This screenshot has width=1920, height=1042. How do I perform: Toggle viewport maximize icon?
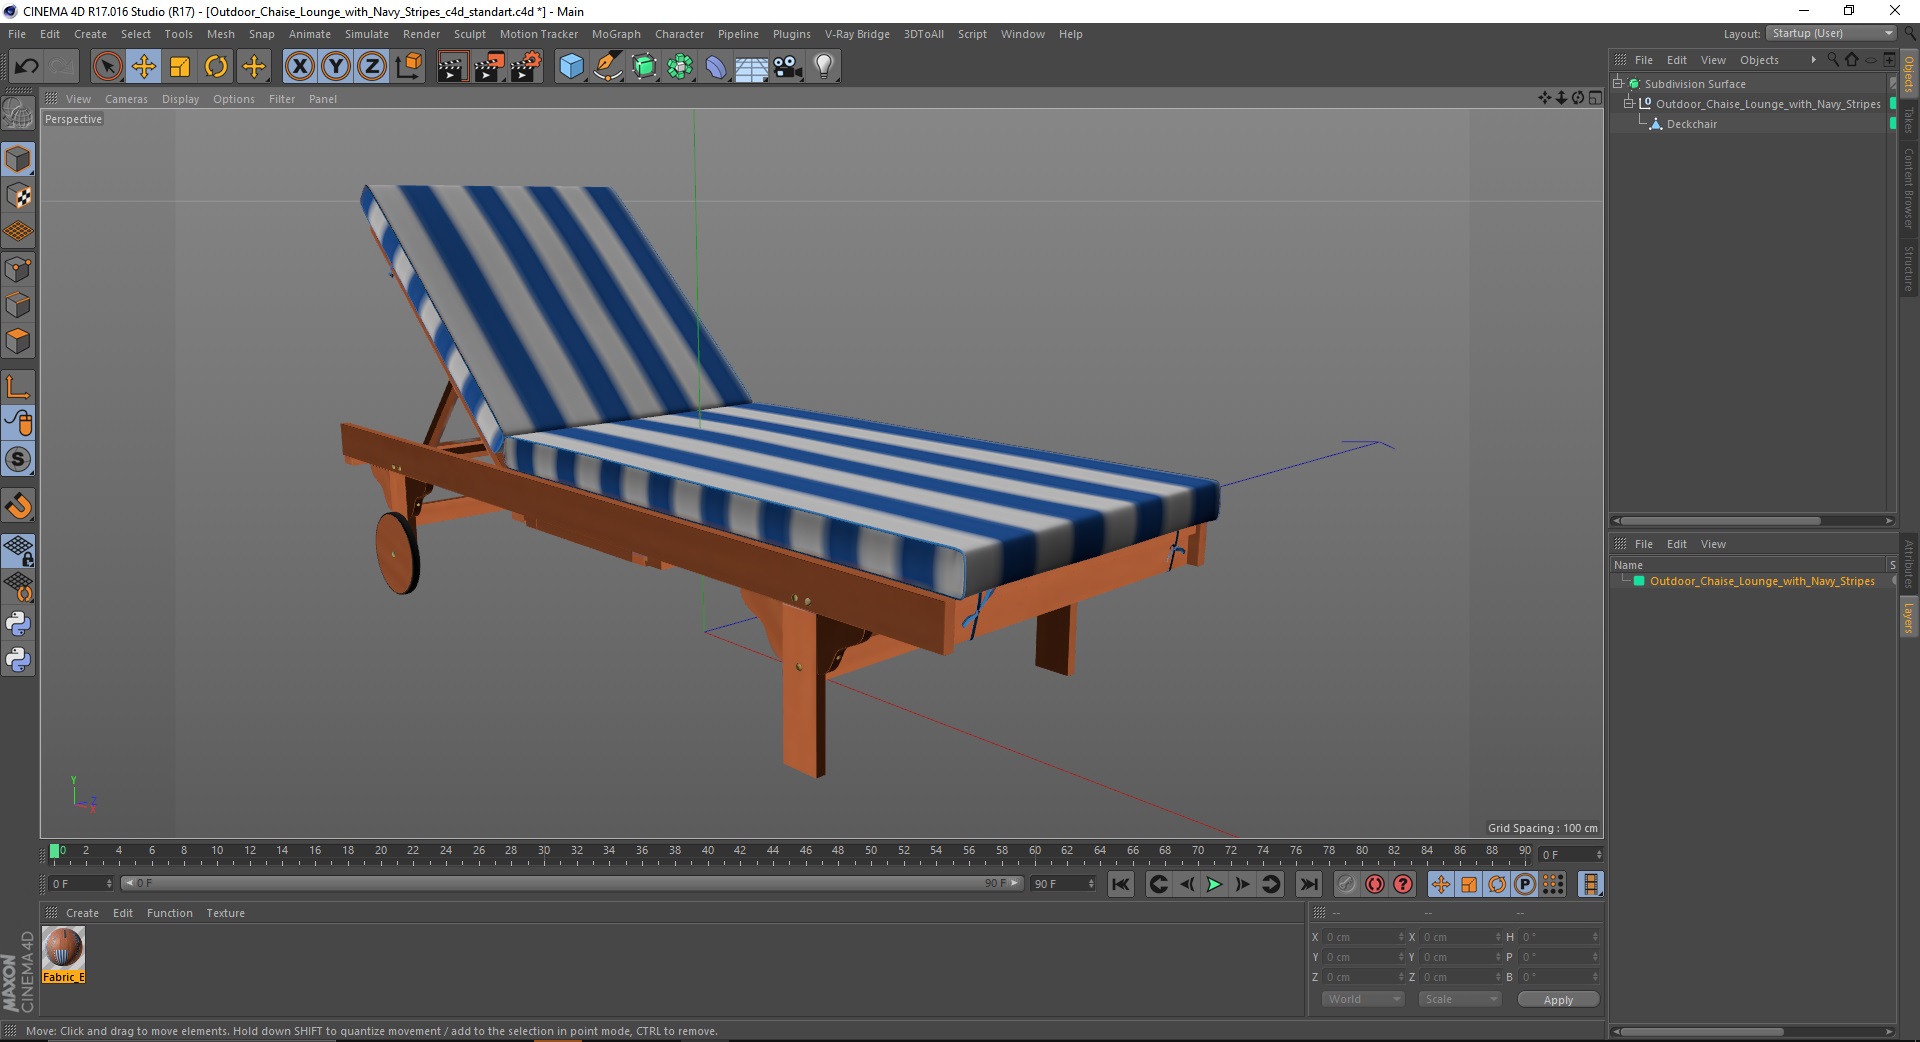[1595, 98]
